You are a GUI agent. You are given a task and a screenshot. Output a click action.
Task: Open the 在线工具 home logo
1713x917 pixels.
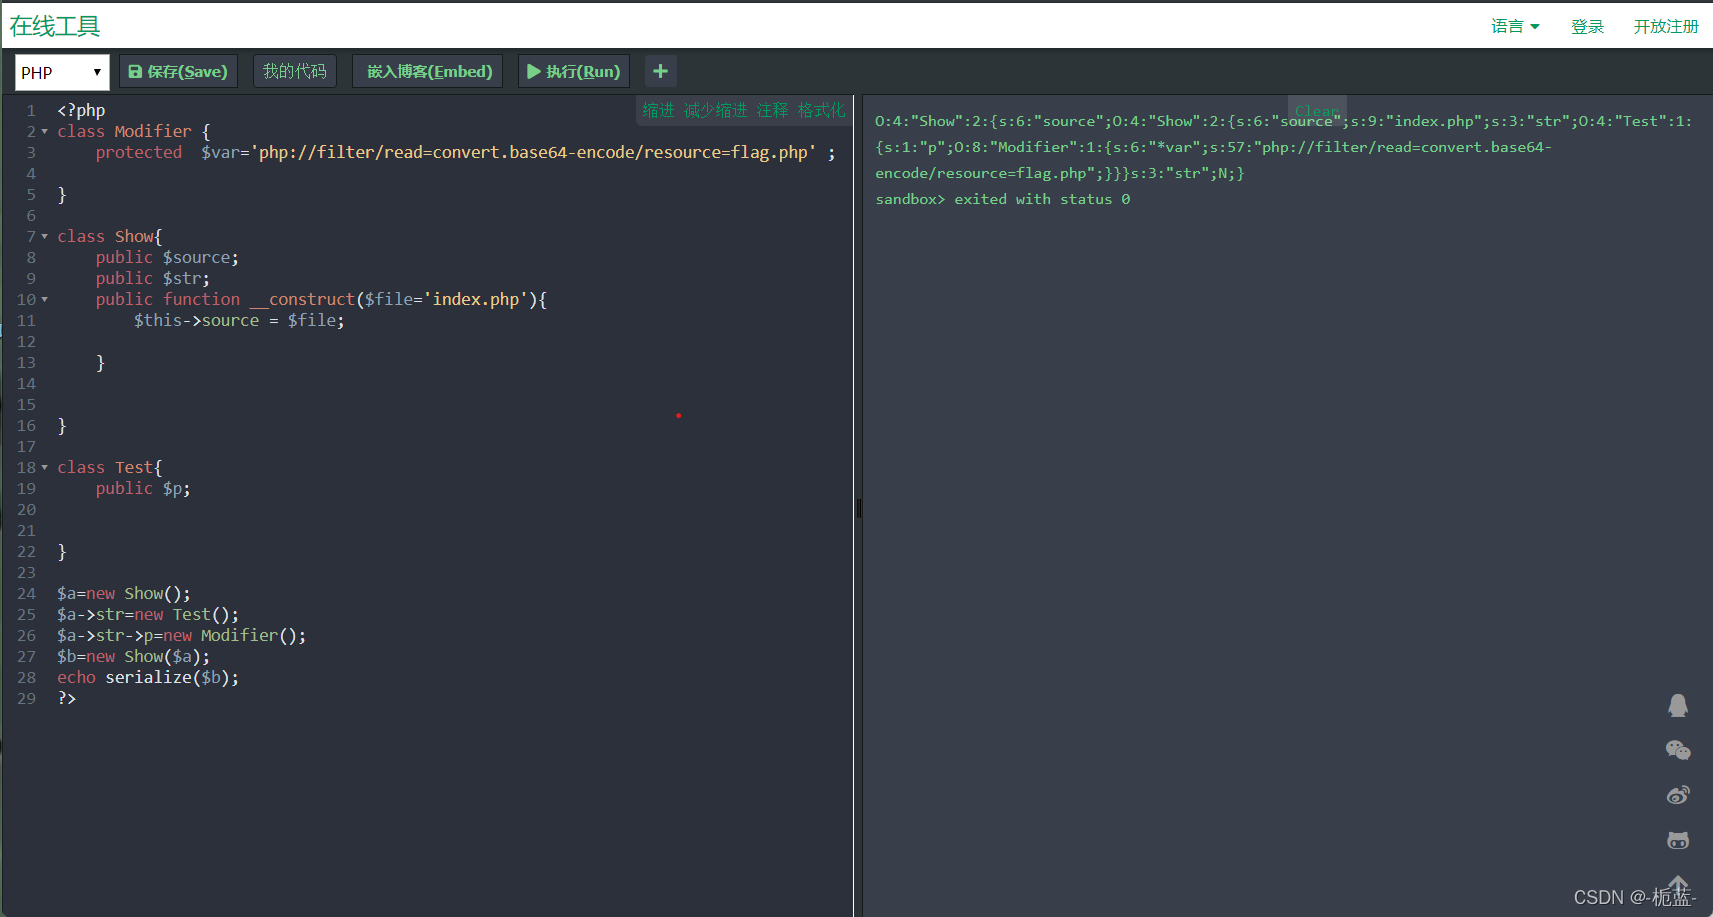point(55,26)
